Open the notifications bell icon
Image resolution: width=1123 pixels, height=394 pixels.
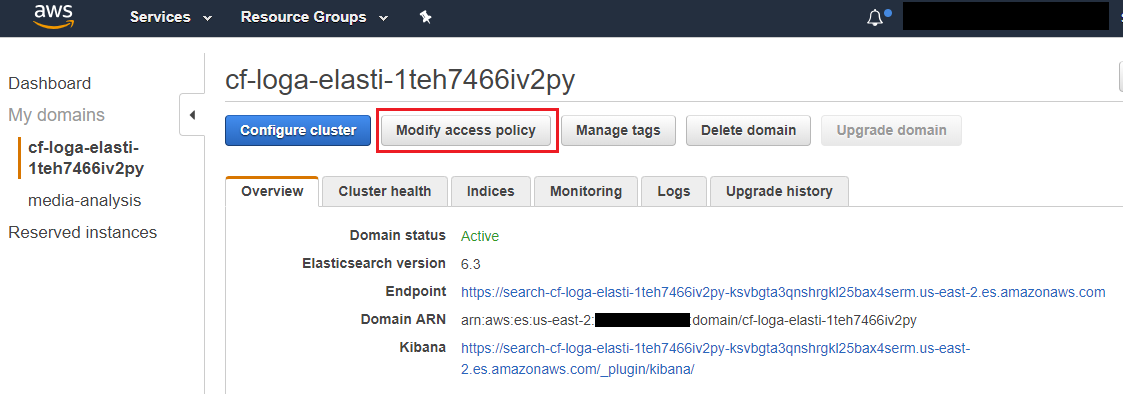[x=875, y=17]
